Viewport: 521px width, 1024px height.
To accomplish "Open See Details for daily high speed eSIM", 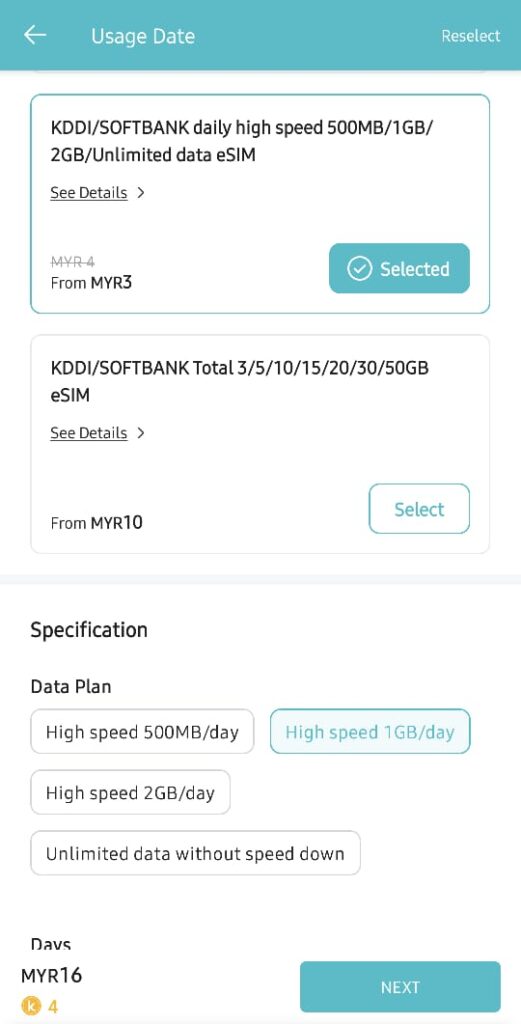I will (89, 193).
